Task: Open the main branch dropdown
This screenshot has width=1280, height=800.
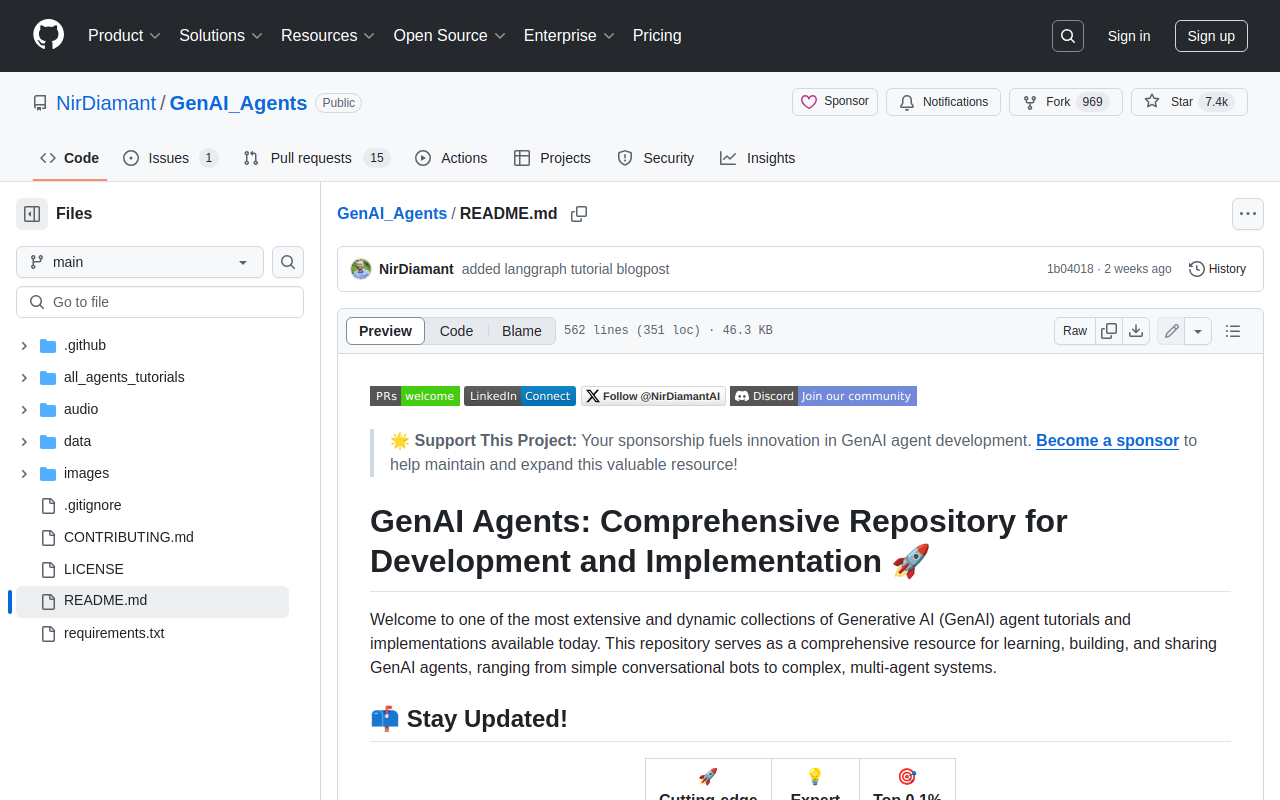Action: [x=140, y=262]
